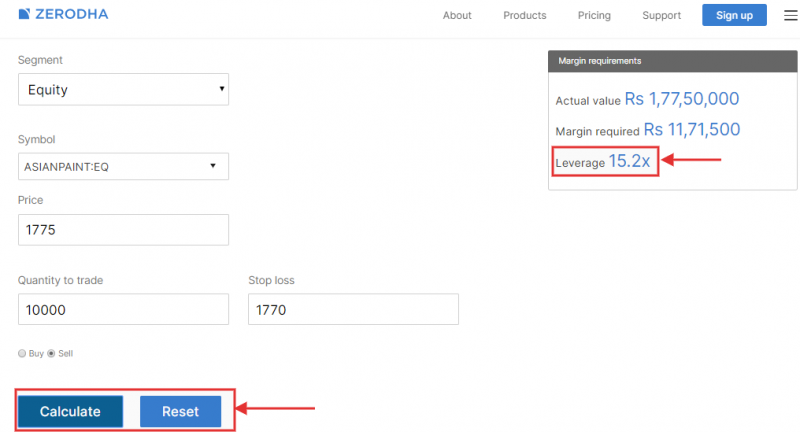Open the hamburger menu icon

click(x=791, y=15)
